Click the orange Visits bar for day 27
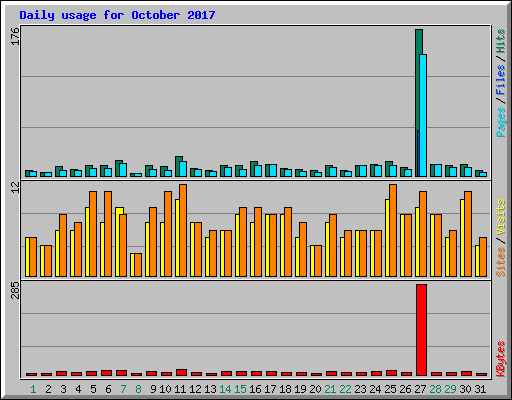 423,234
